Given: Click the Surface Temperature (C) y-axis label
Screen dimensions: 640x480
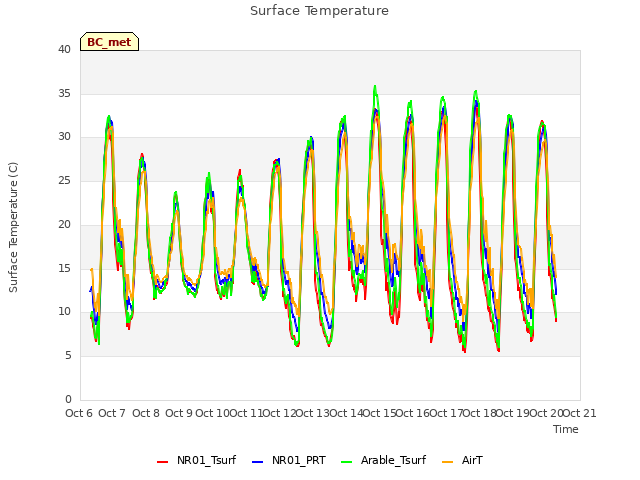Looking at the screenshot, I should point(13,227).
